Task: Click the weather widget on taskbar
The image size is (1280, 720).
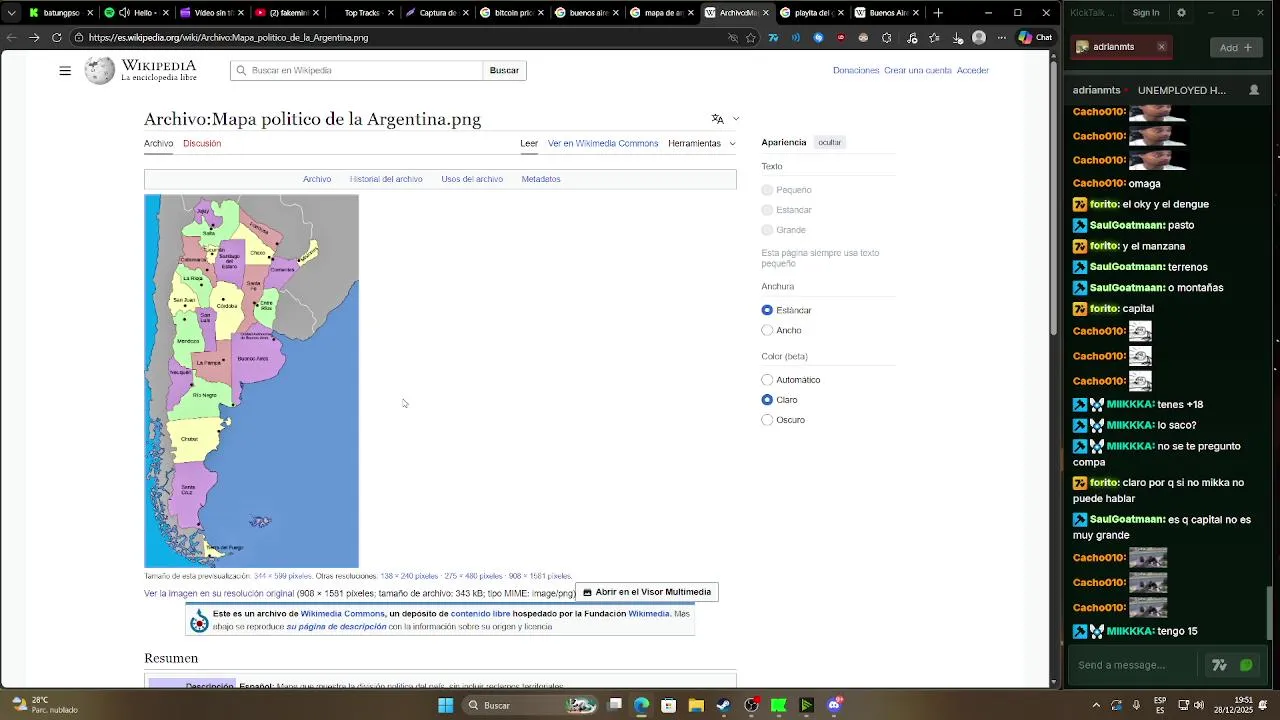Action: (45, 705)
